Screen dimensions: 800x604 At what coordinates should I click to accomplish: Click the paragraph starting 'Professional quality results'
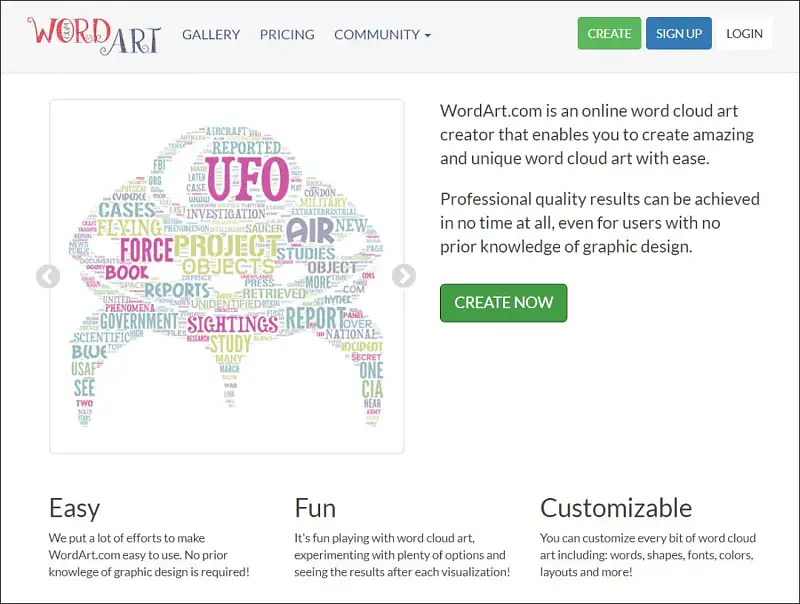pyautogui.click(x=600, y=223)
